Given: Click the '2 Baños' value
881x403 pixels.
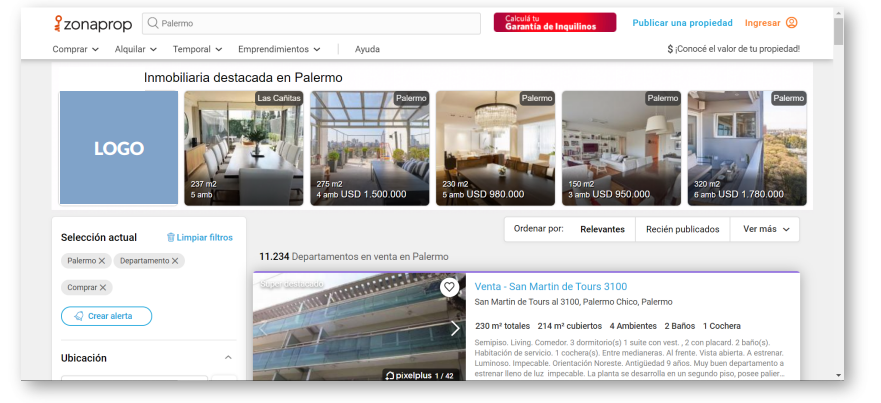Looking at the screenshot, I should tap(680, 326).
